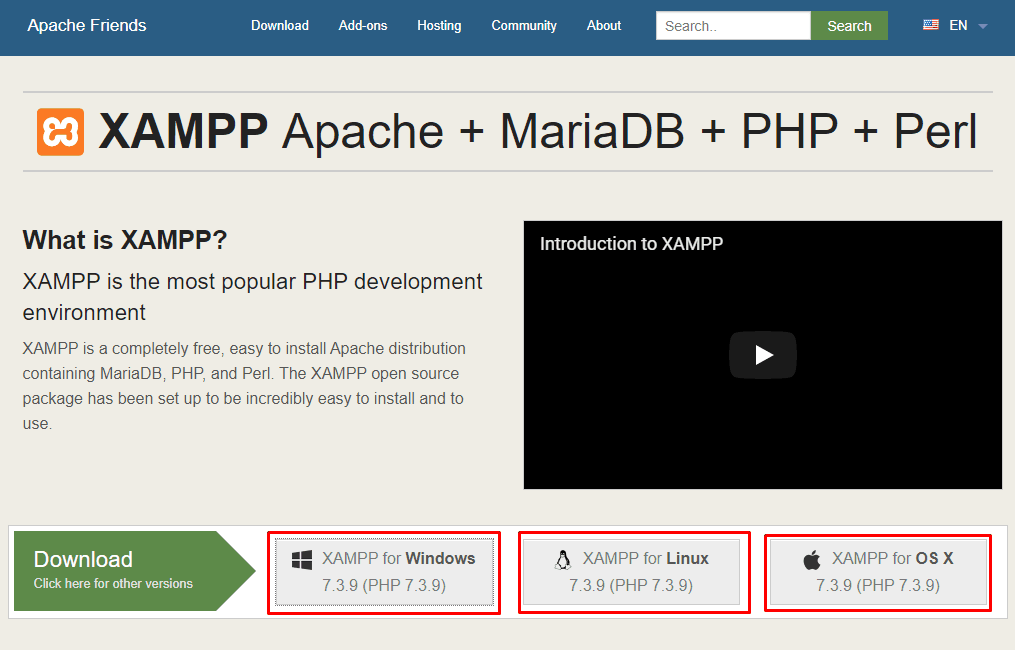Click the 'most popular PHP development environment' text

coord(252,297)
